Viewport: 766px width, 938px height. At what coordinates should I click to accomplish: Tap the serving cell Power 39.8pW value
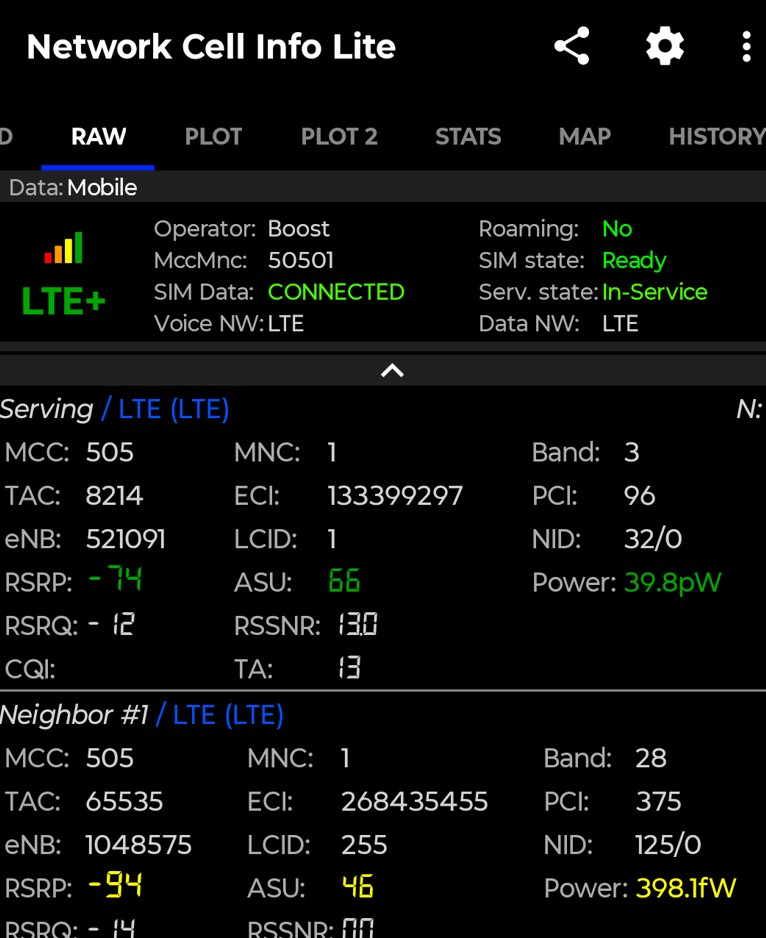pos(672,582)
